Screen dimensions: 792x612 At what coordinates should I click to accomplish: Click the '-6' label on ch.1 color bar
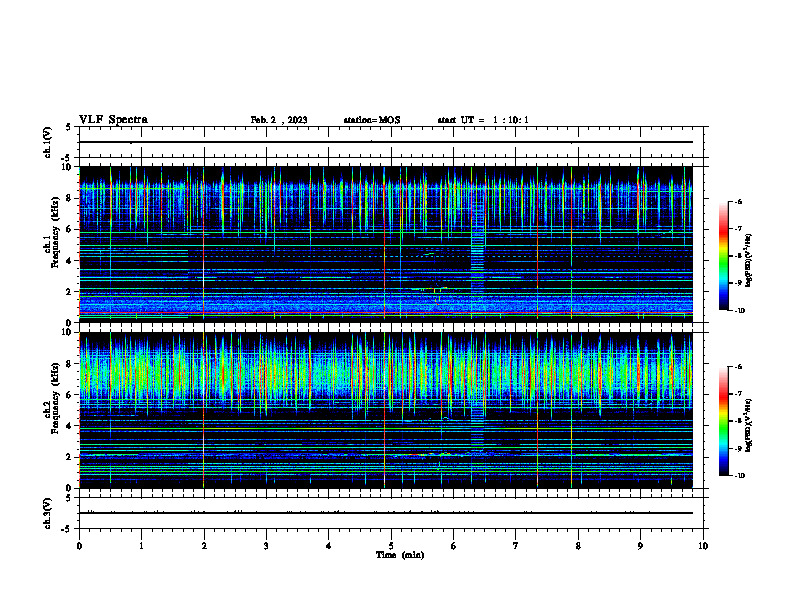[x=738, y=201]
